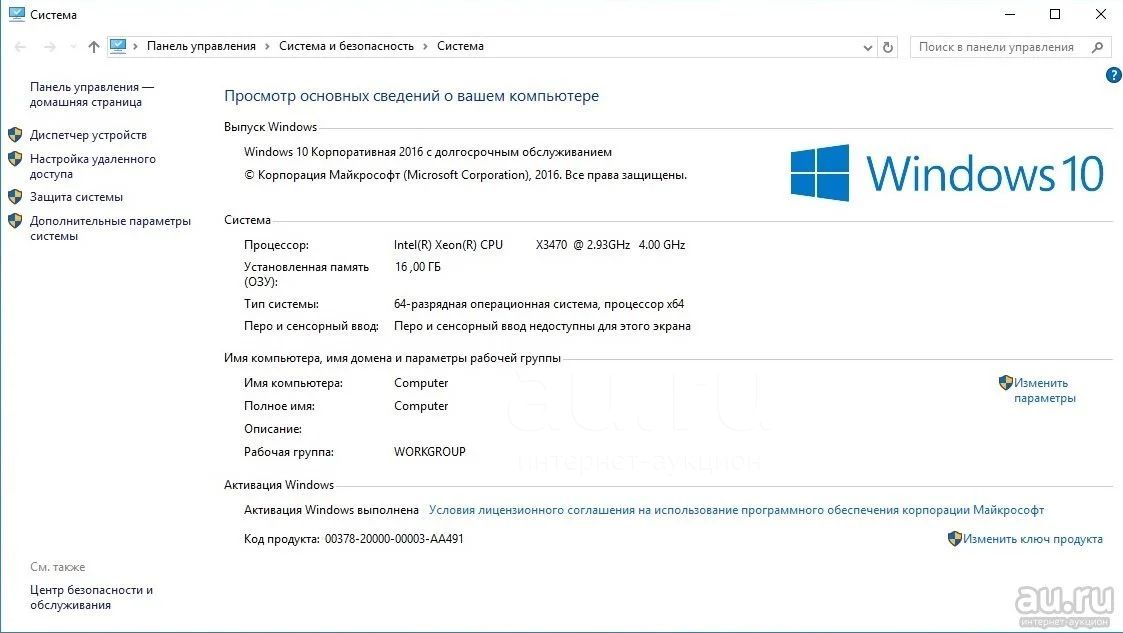Expand chevron after 'Система и безопасность'
1123x633 pixels.
click(425, 47)
